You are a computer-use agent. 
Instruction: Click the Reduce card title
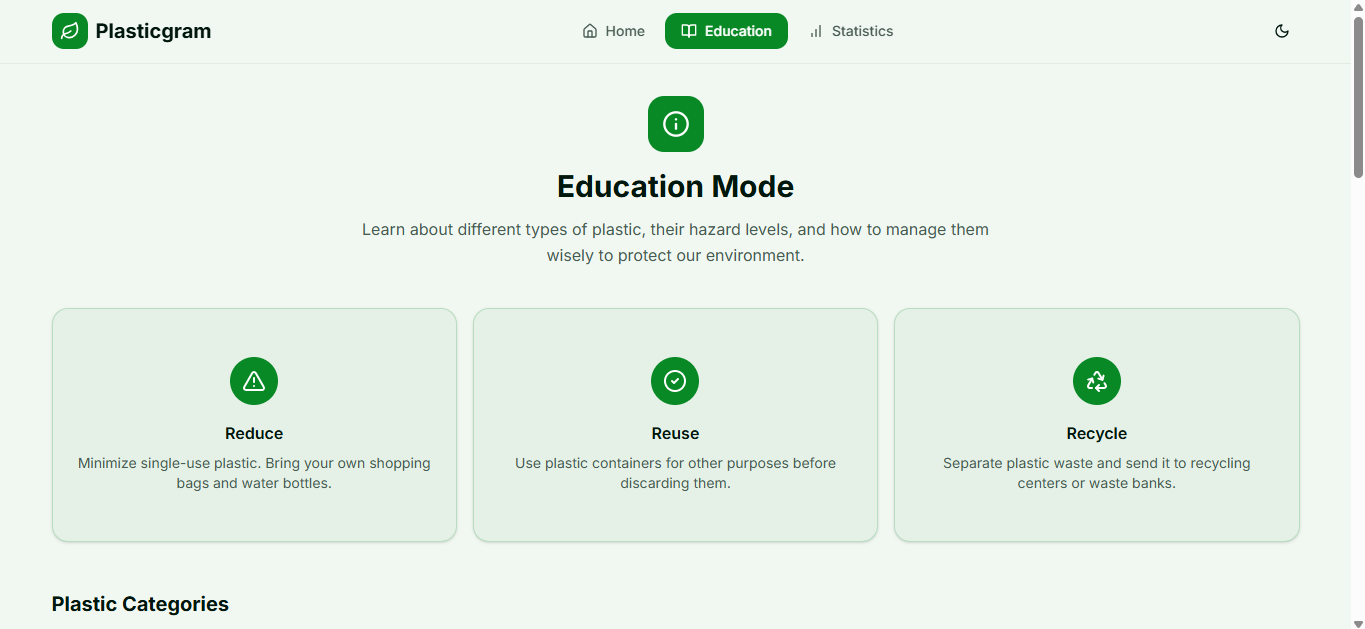254,433
